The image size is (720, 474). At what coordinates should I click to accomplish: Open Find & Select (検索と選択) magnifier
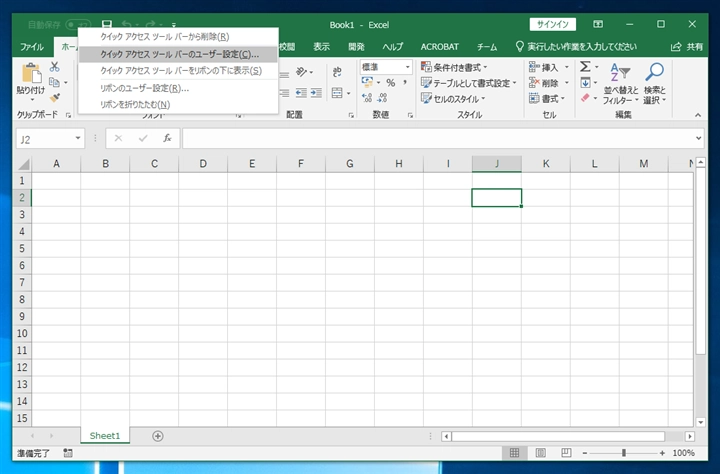(654, 82)
